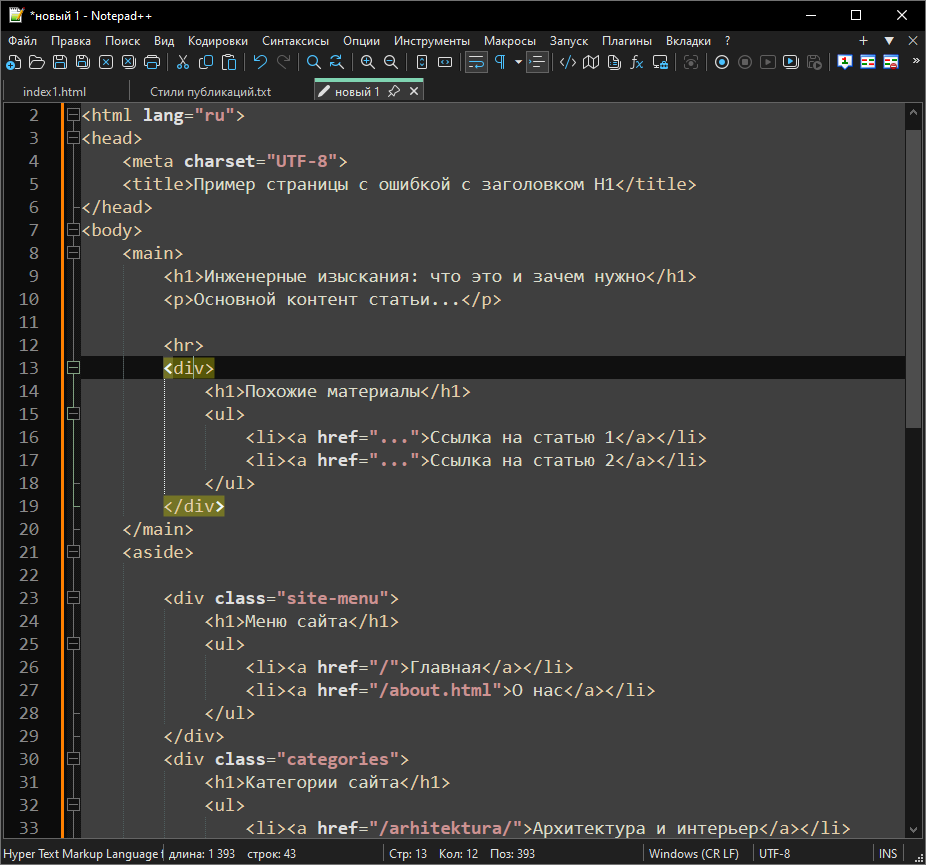Open Find with the magnifier icon
The height and width of the screenshot is (865, 926).
pos(314,62)
